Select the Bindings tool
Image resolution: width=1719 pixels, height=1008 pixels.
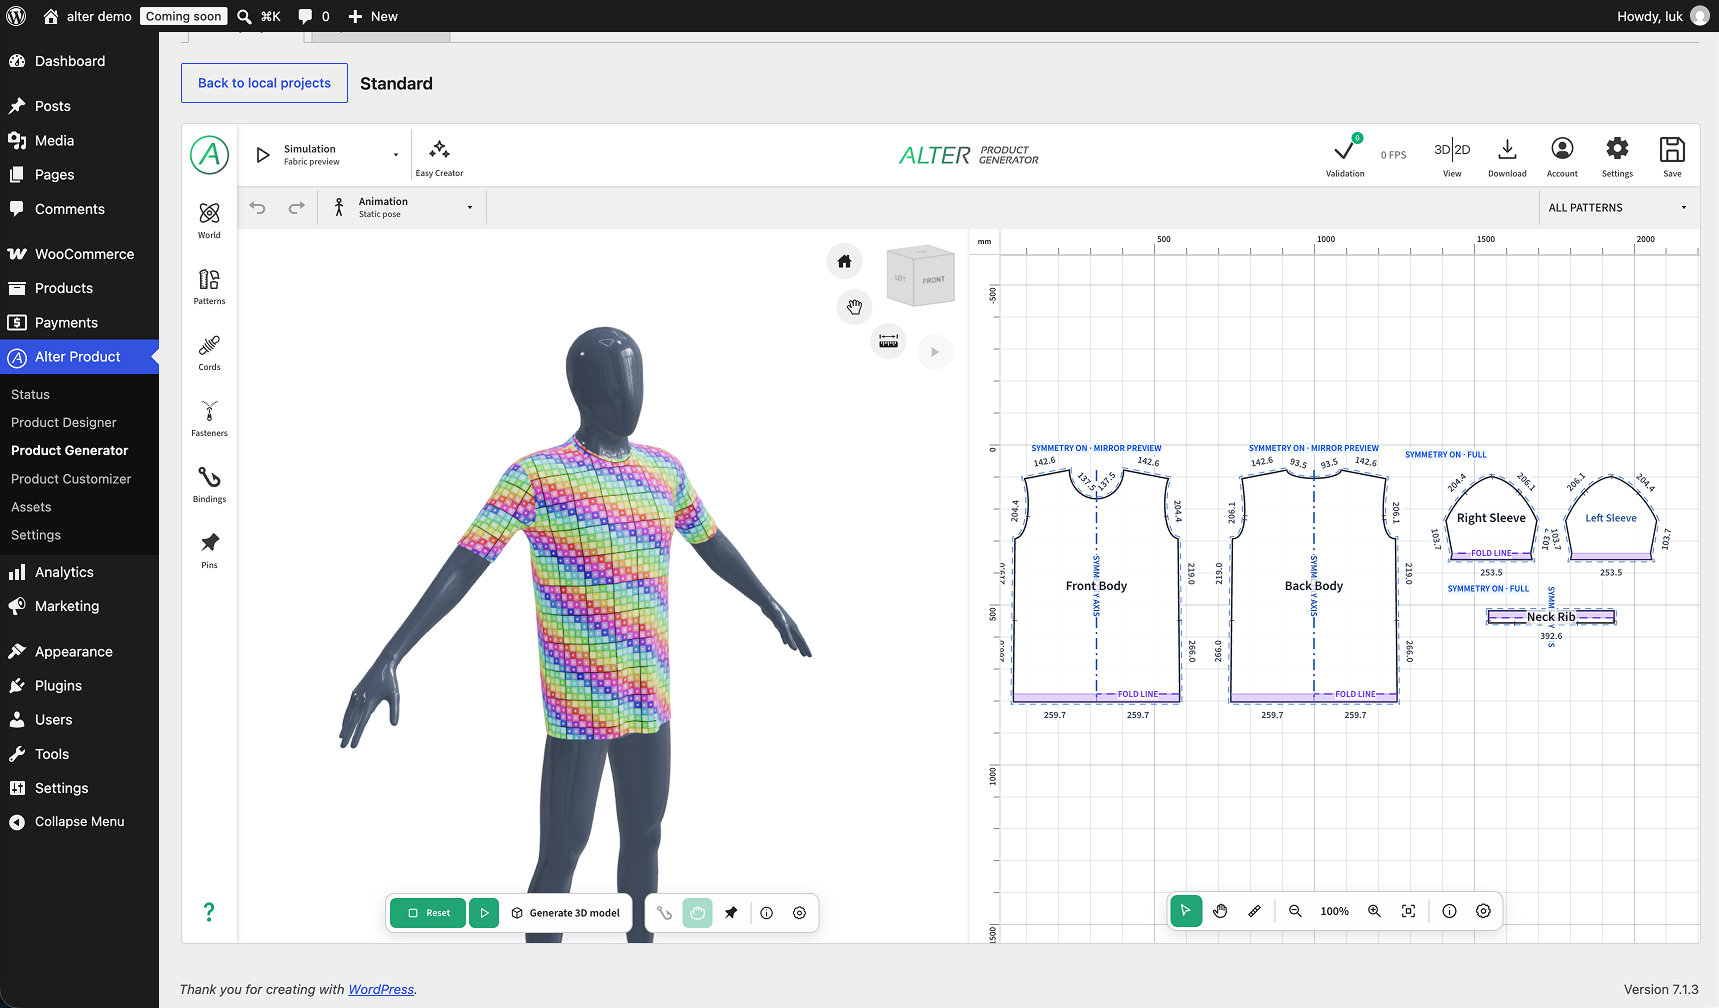(209, 484)
